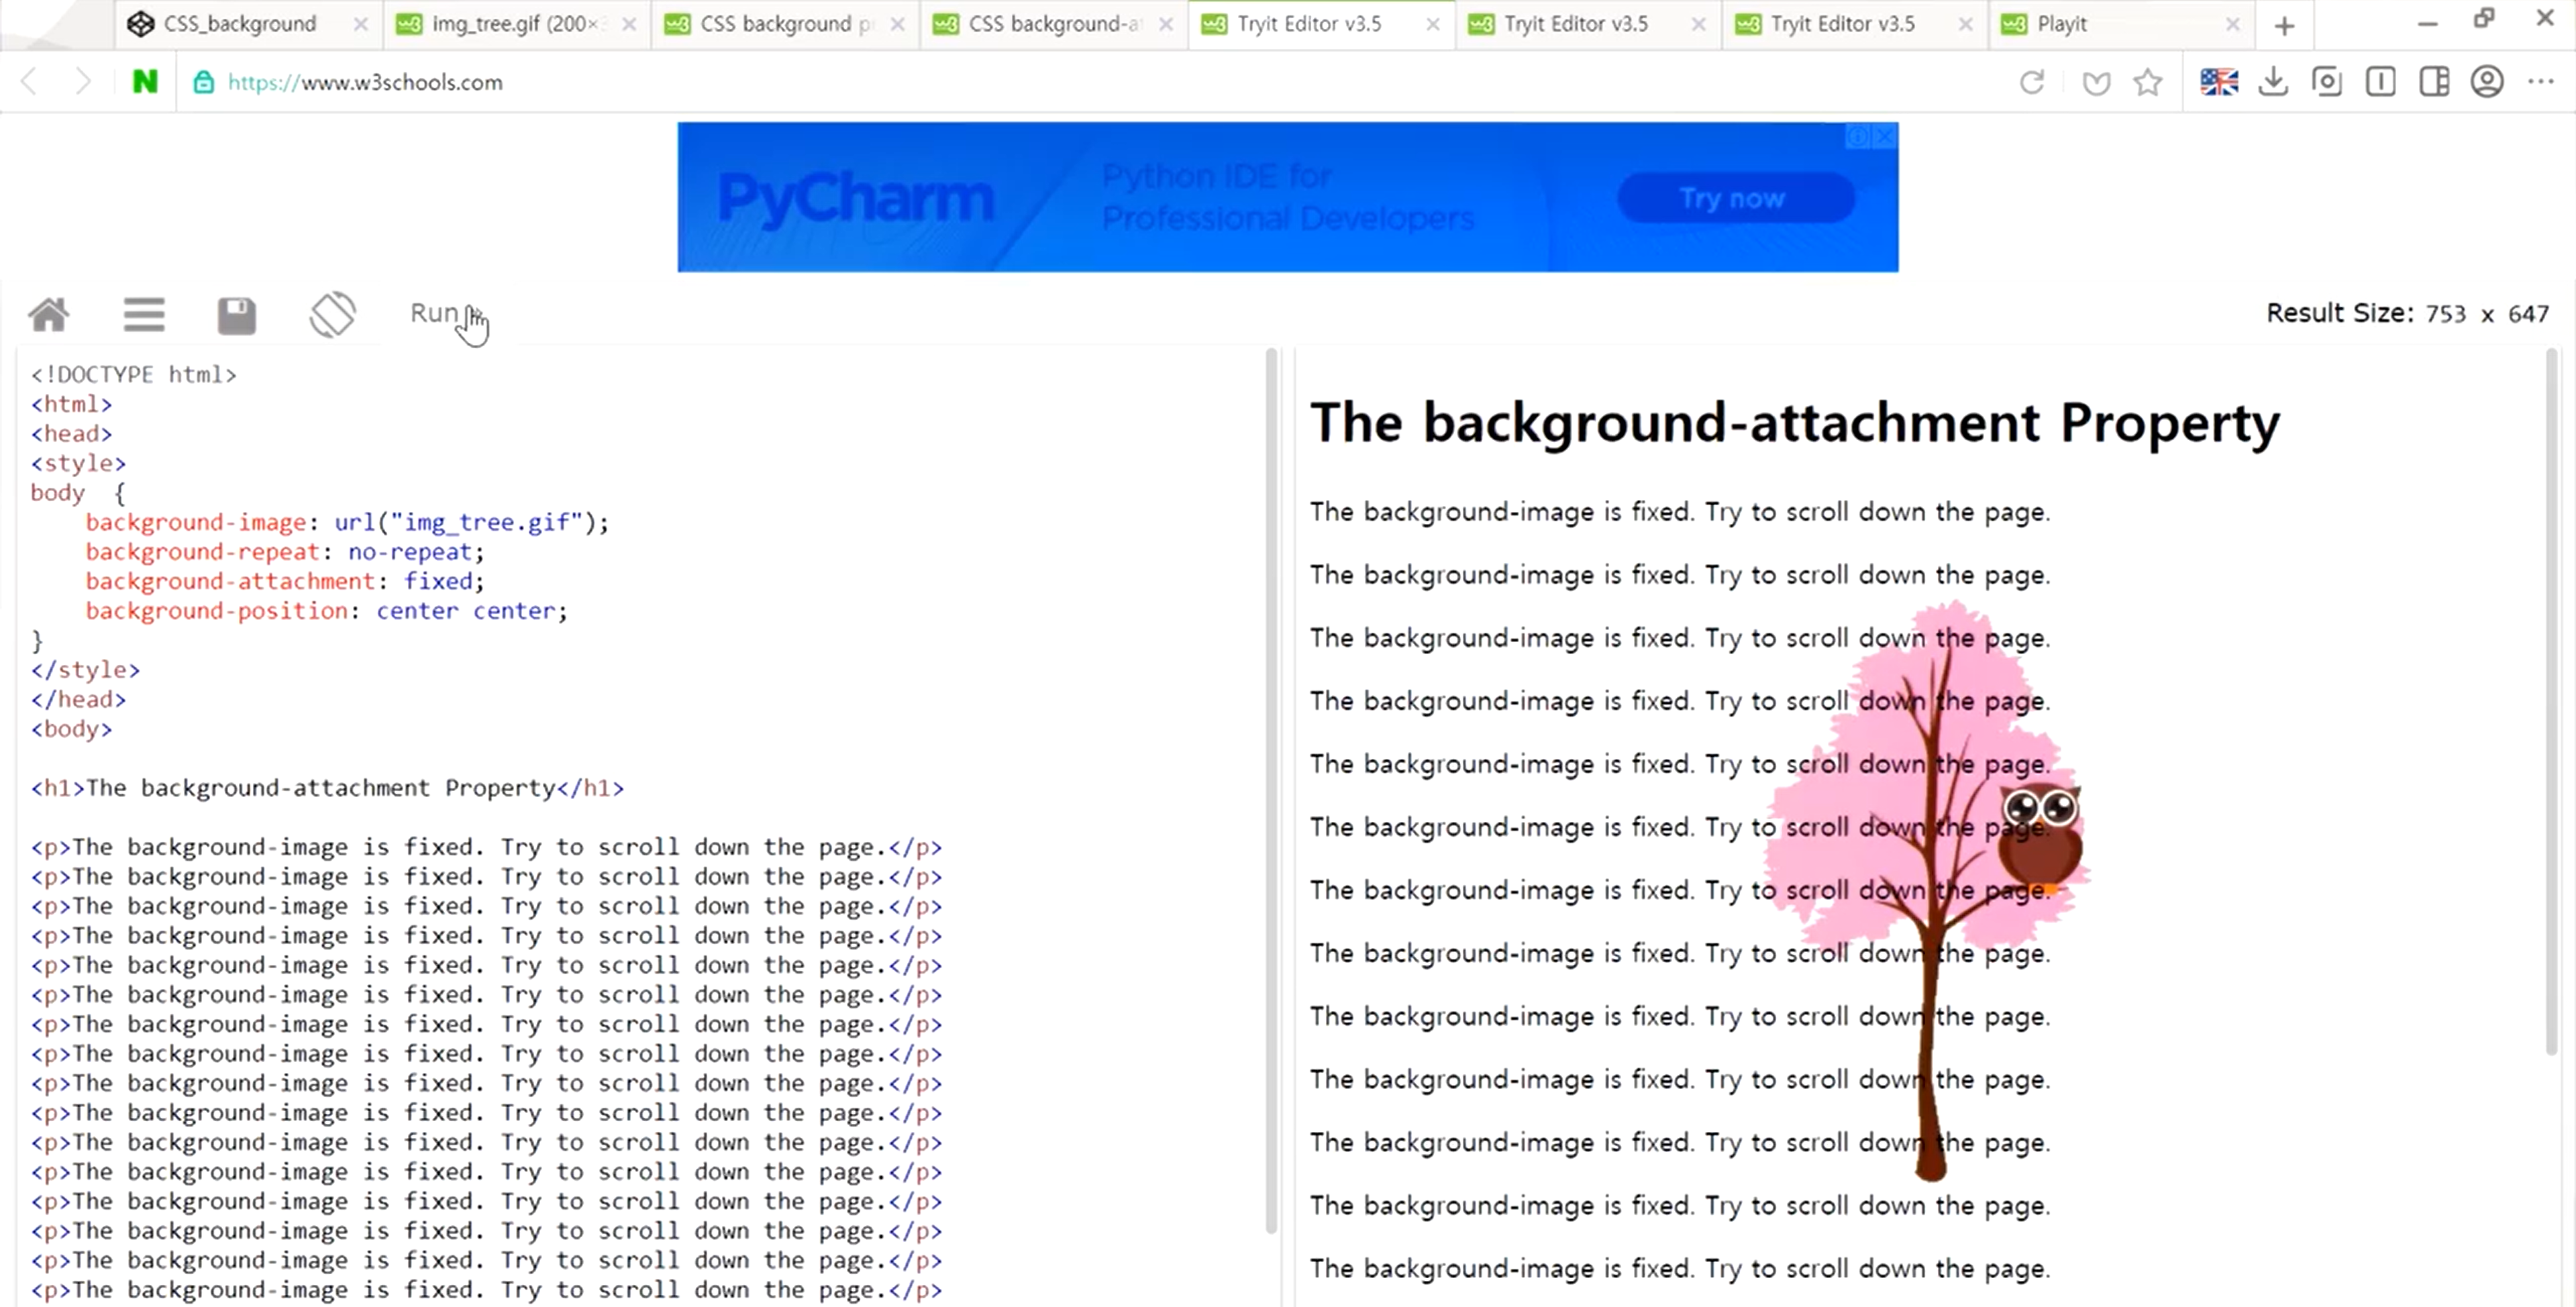Open the three-dot browser menu

(x=2541, y=82)
